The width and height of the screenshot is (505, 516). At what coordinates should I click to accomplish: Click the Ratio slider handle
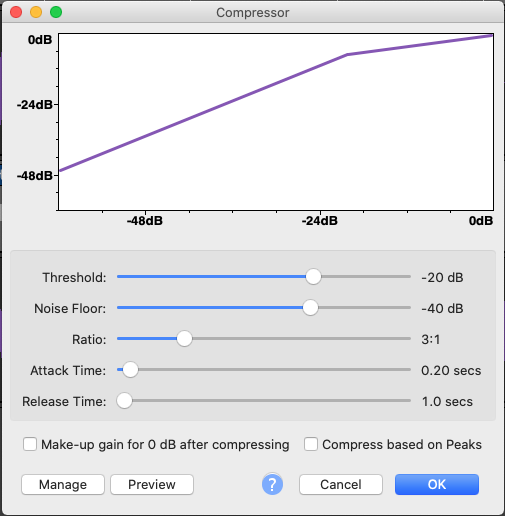[x=184, y=339]
